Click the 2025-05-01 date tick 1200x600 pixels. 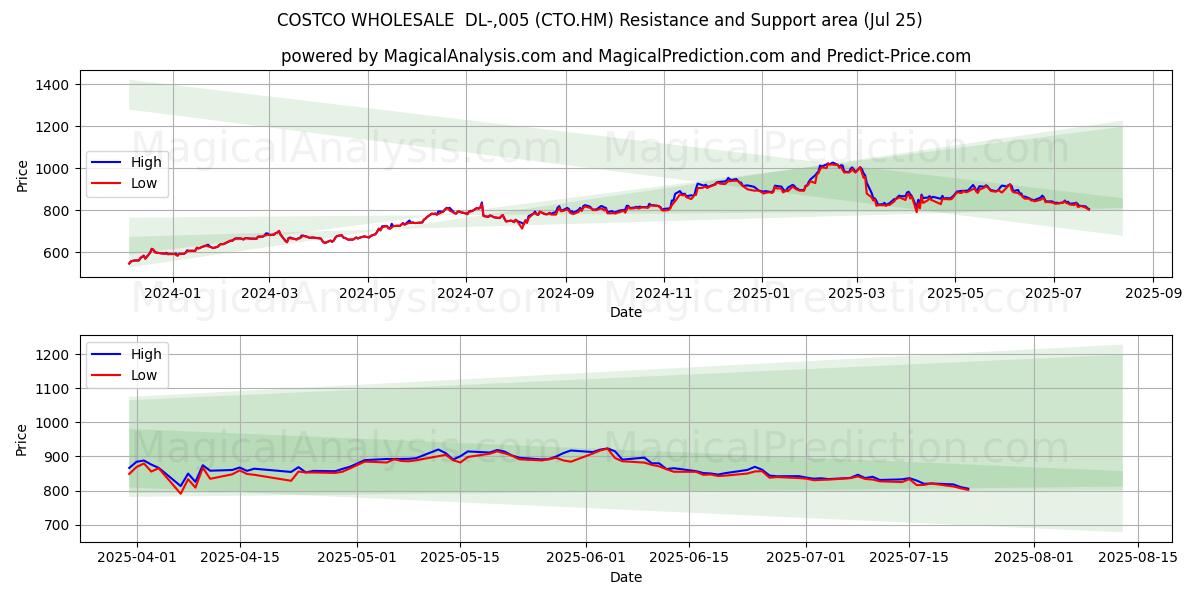tap(357, 557)
